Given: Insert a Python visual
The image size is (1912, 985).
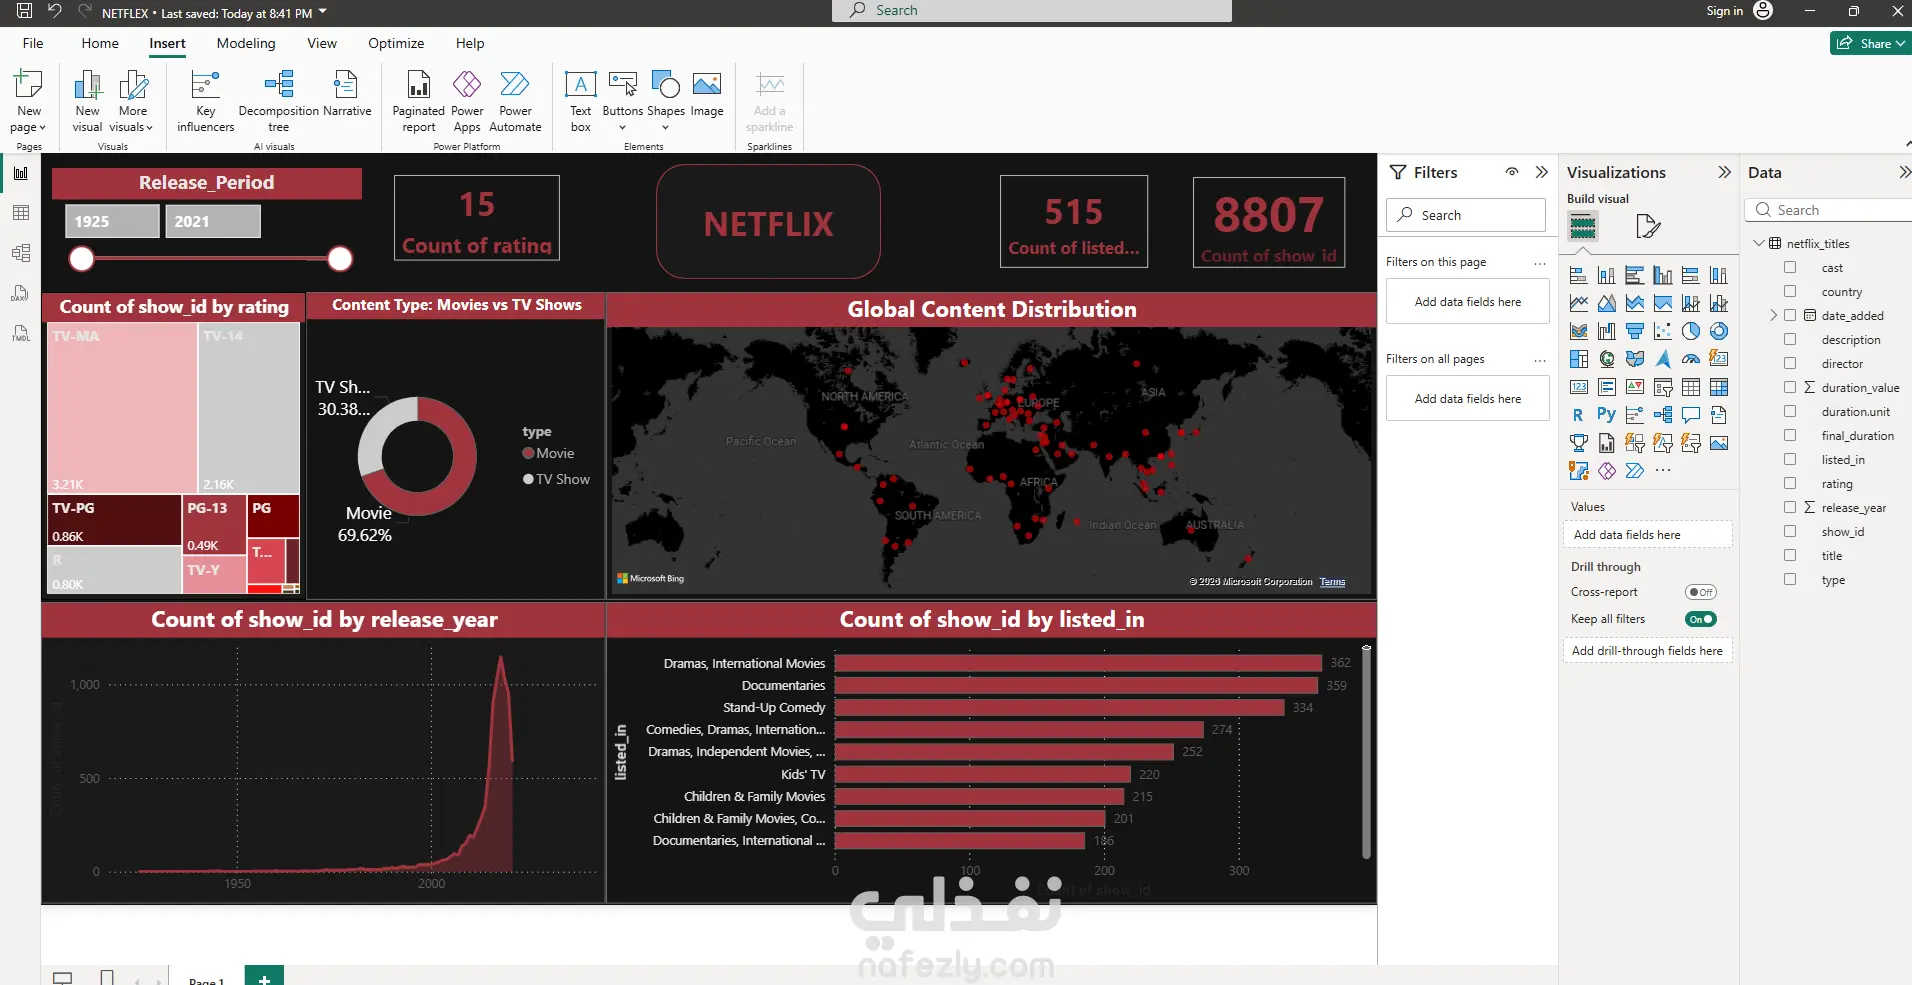Looking at the screenshot, I should coord(1607,415).
